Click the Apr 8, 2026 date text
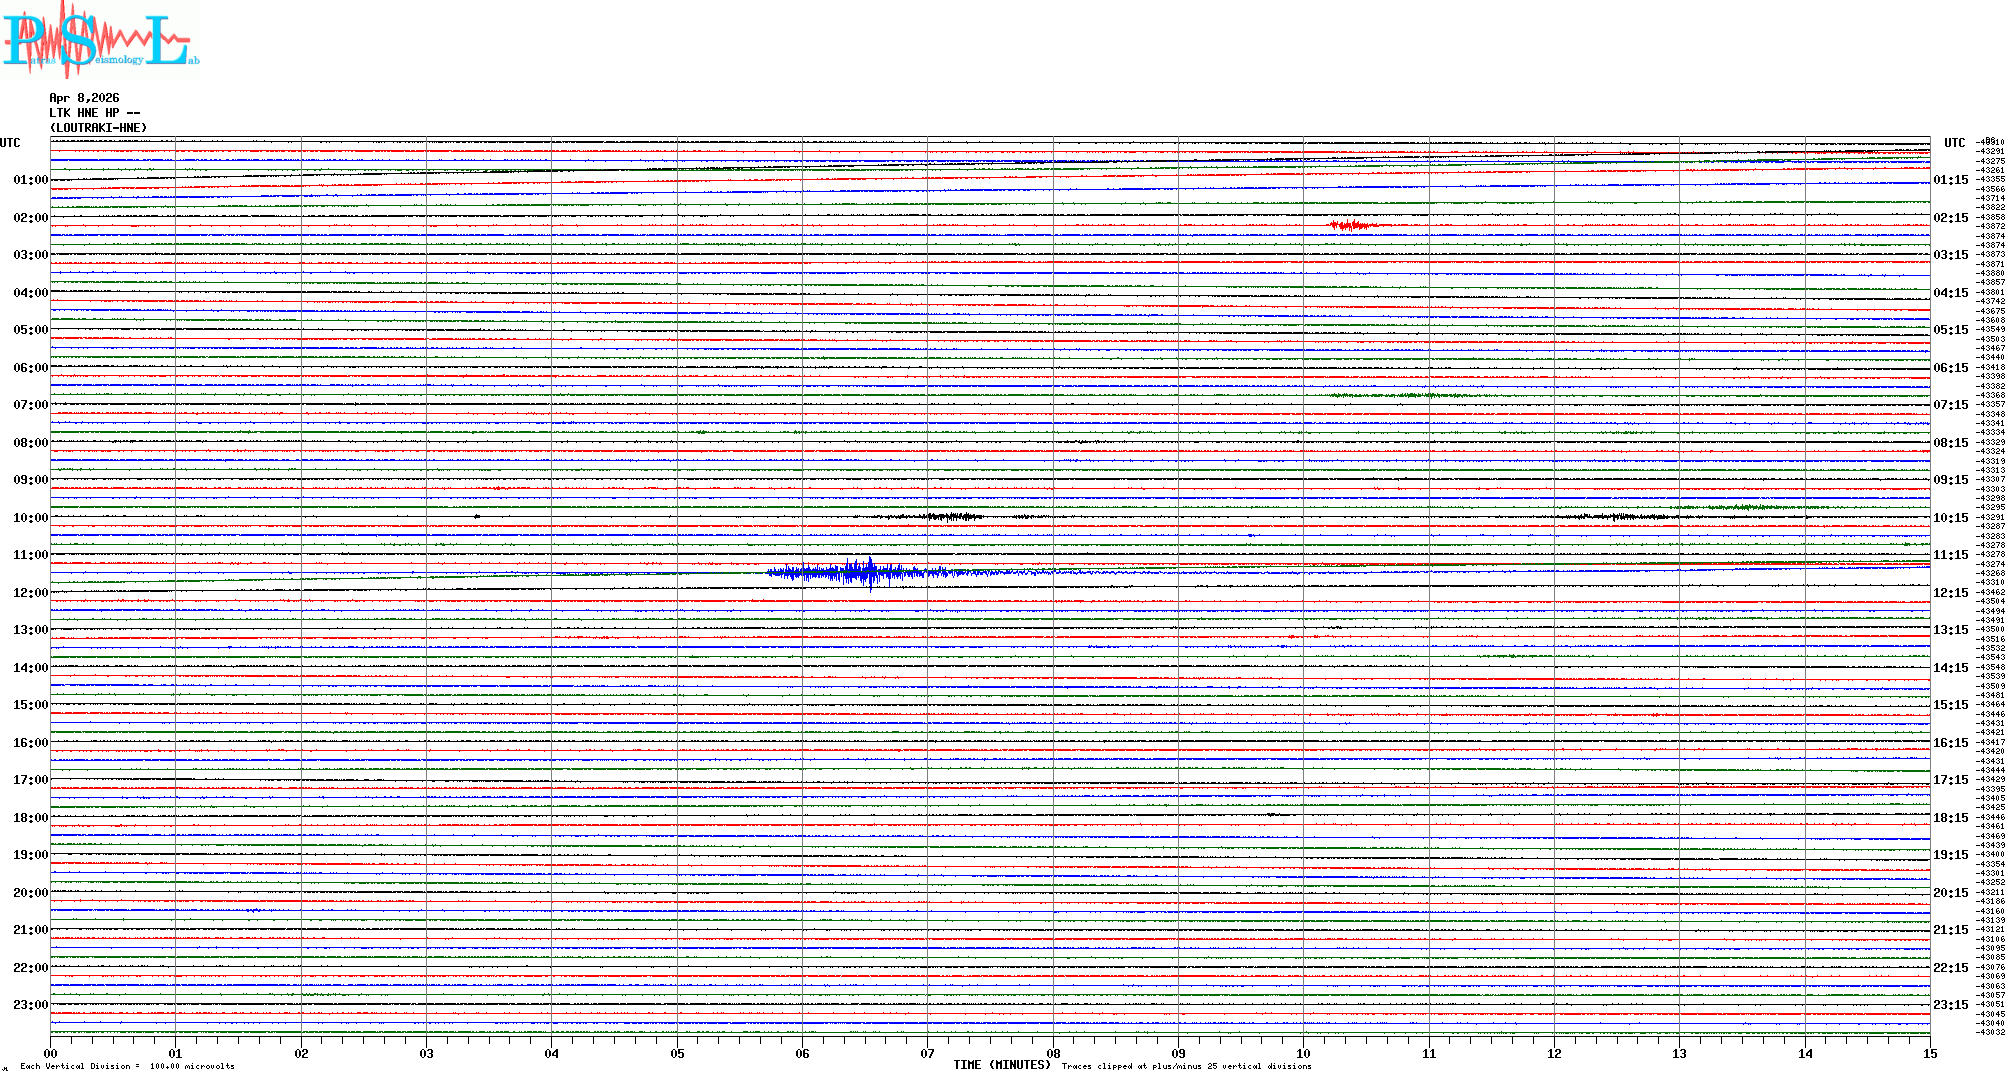 (84, 98)
